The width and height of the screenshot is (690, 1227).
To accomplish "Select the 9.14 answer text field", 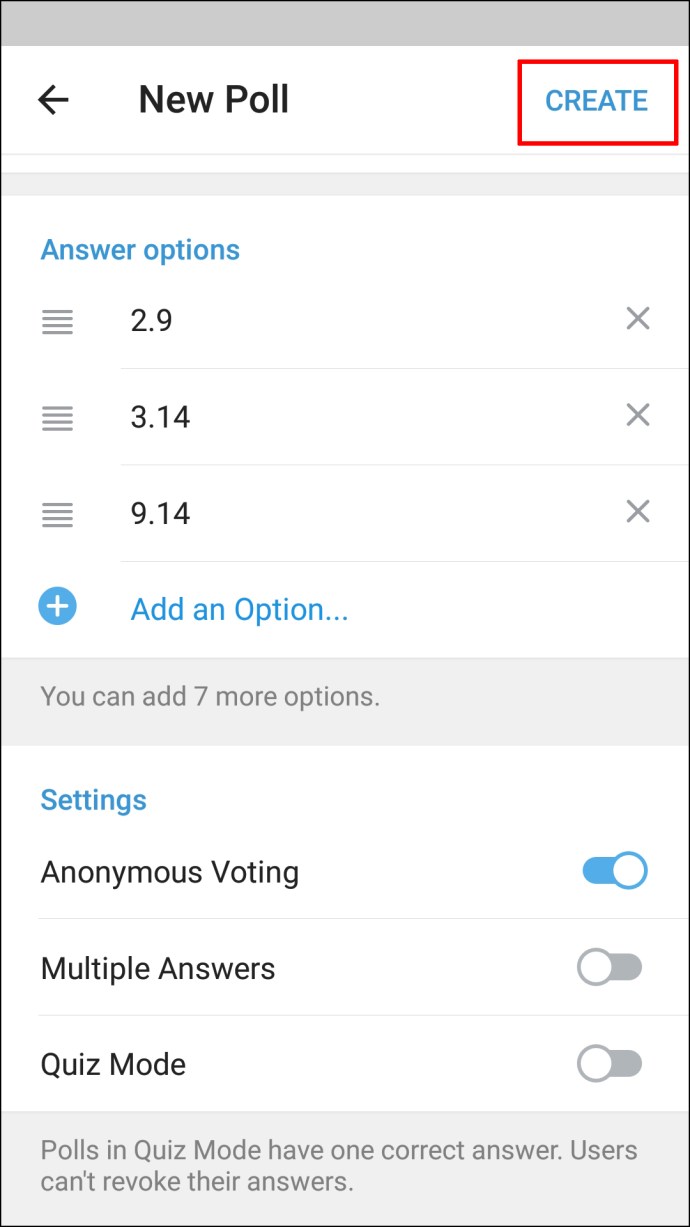I will (x=360, y=513).
